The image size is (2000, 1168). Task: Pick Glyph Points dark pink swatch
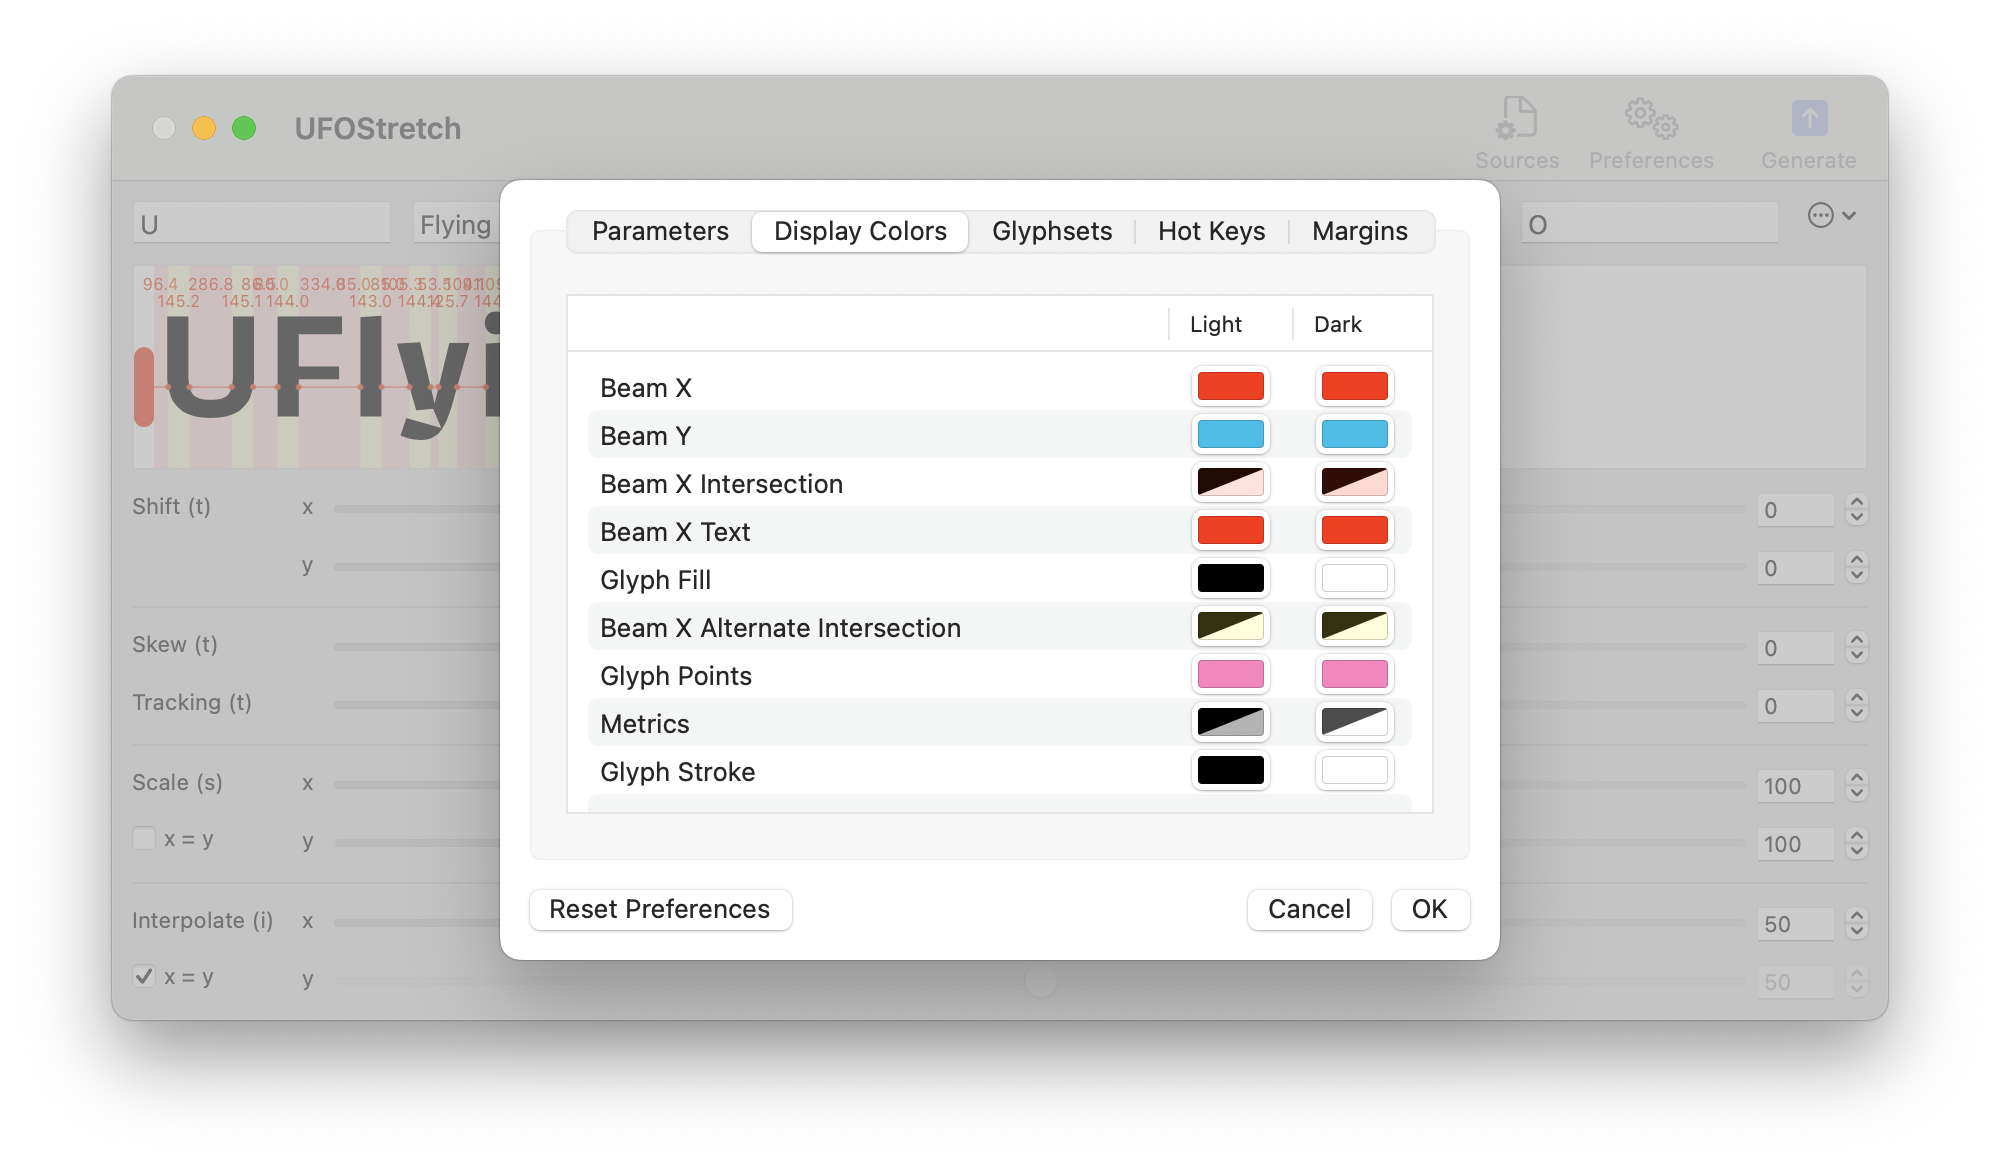click(x=1355, y=674)
